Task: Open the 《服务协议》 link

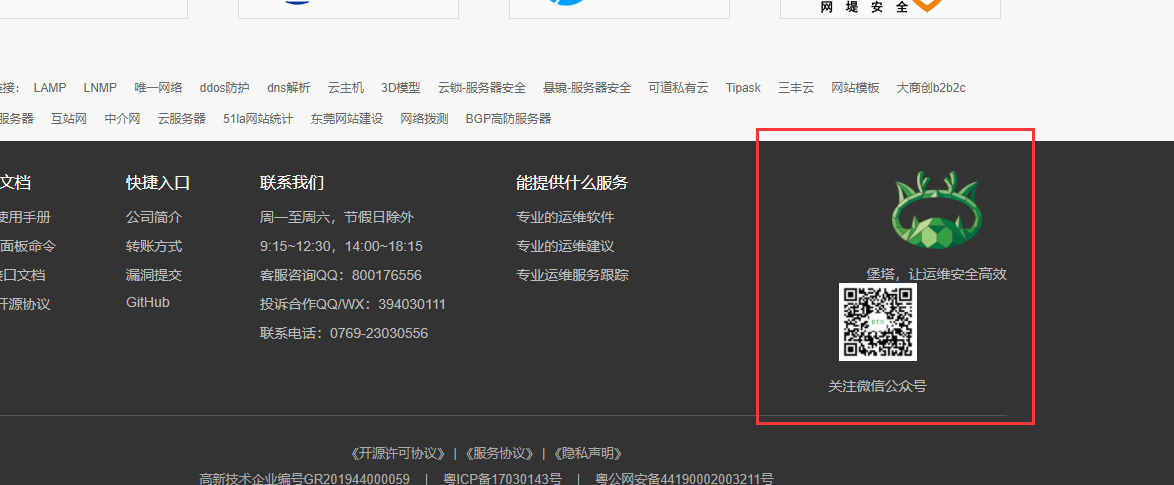Action: [x=499, y=453]
